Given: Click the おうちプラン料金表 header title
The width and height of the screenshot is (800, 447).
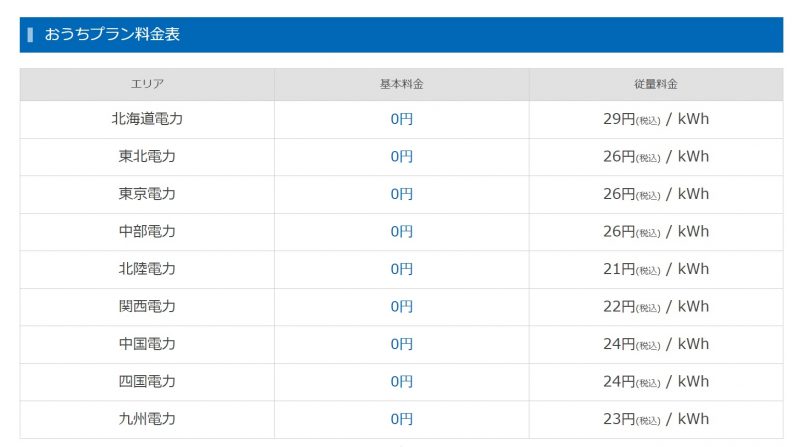Looking at the screenshot, I should 112,34.
